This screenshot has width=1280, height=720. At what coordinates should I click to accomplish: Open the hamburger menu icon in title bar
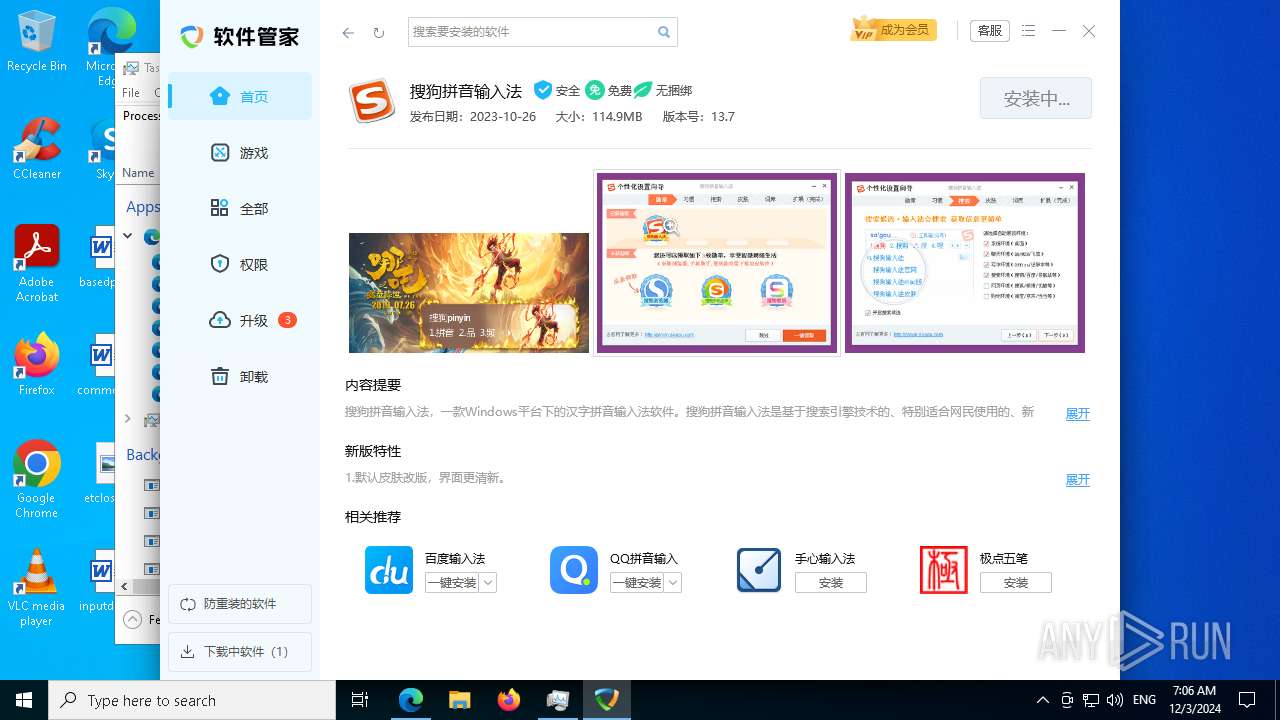[1029, 31]
